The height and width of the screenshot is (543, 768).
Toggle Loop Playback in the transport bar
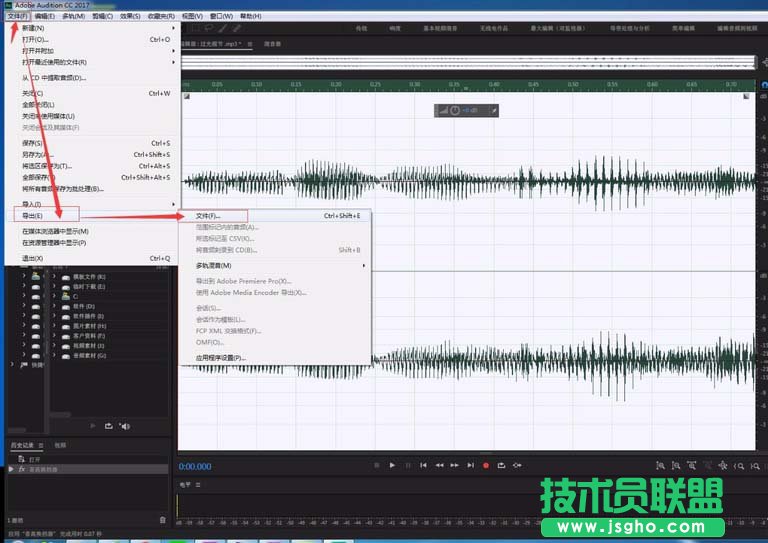(501, 465)
